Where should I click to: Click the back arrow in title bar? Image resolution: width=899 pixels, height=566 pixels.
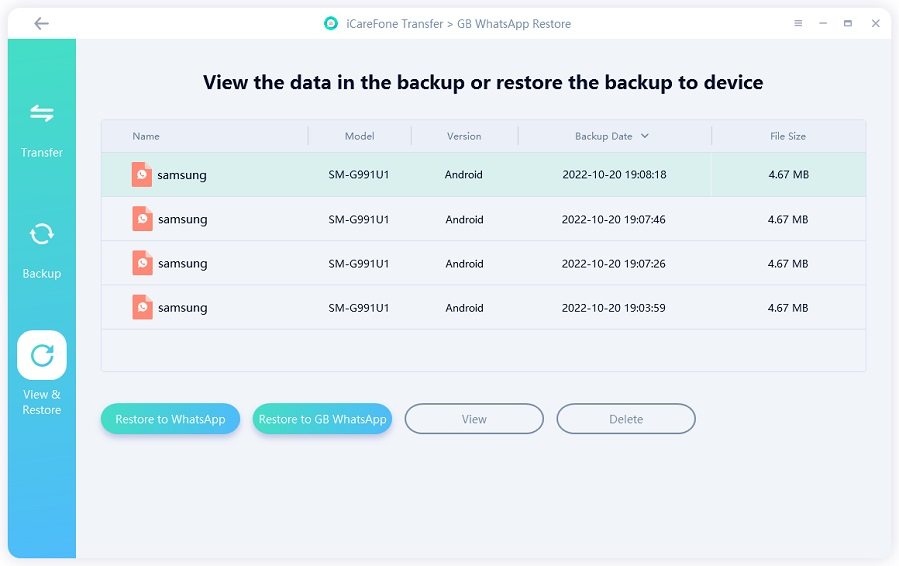point(41,24)
